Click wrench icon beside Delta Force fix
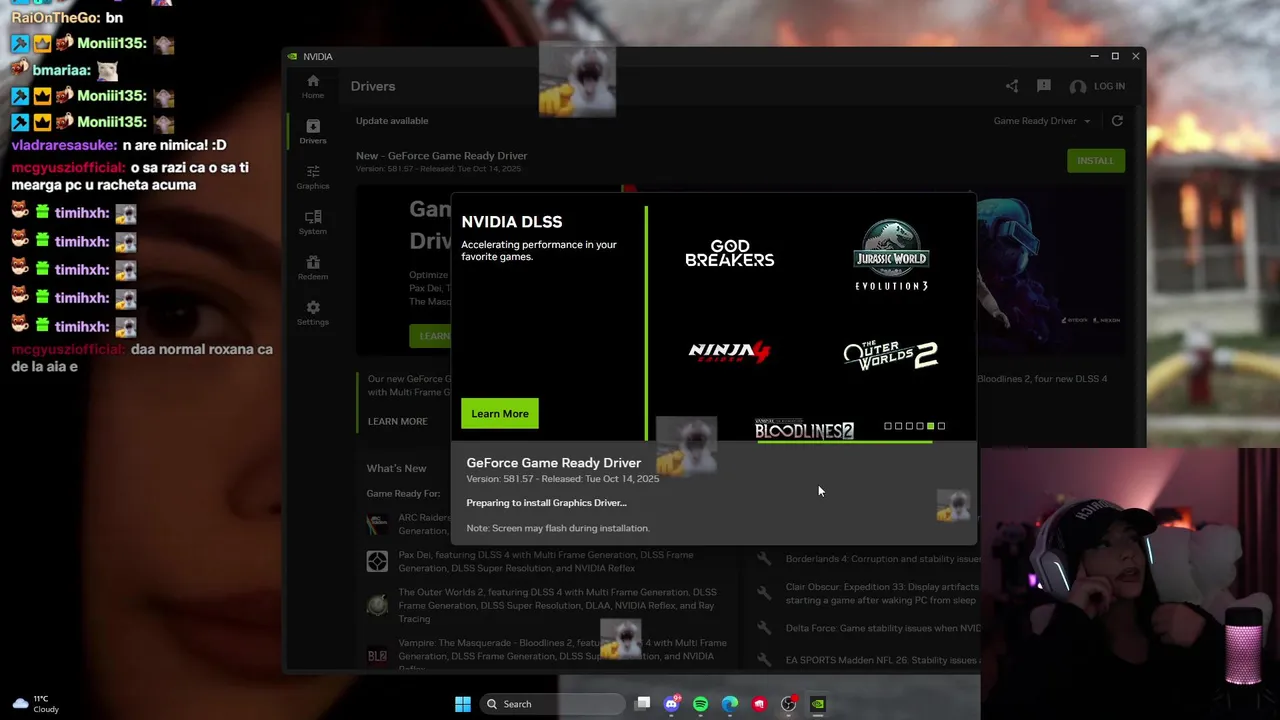The height and width of the screenshot is (720, 1280). pyautogui.click(x=764, y=628)
